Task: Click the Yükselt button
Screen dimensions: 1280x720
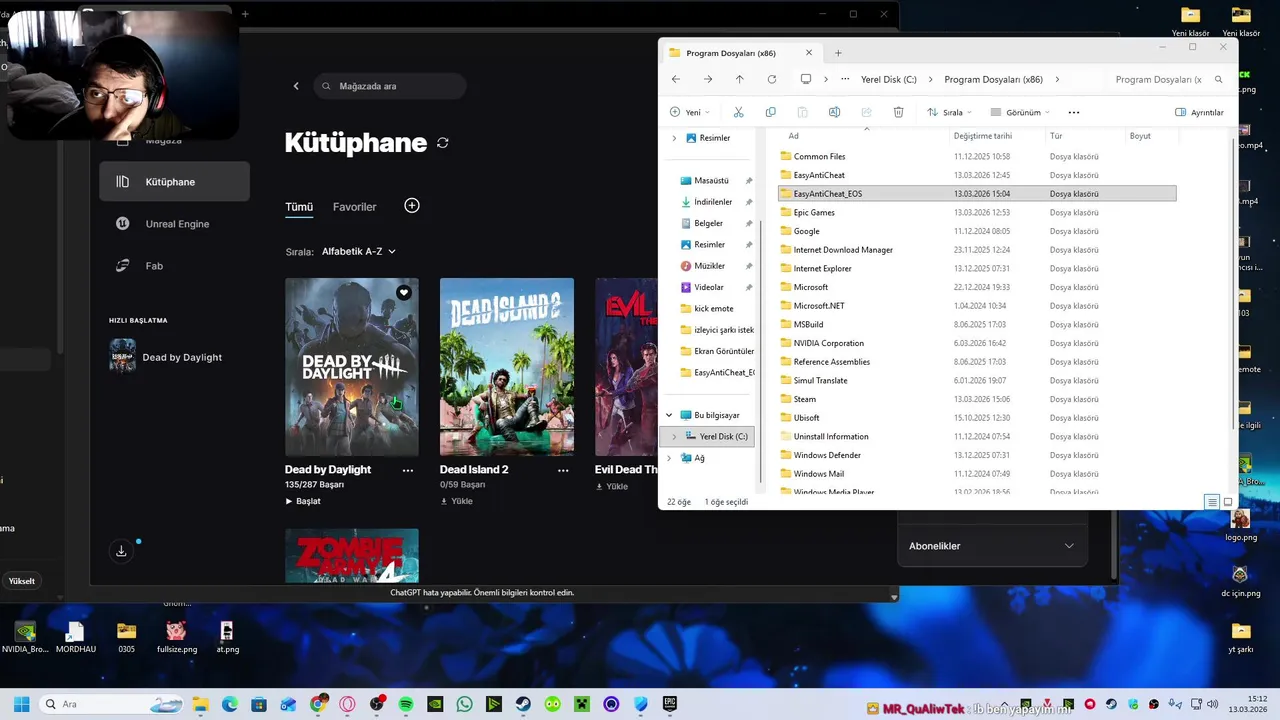Action: click(x=22, y=581)
